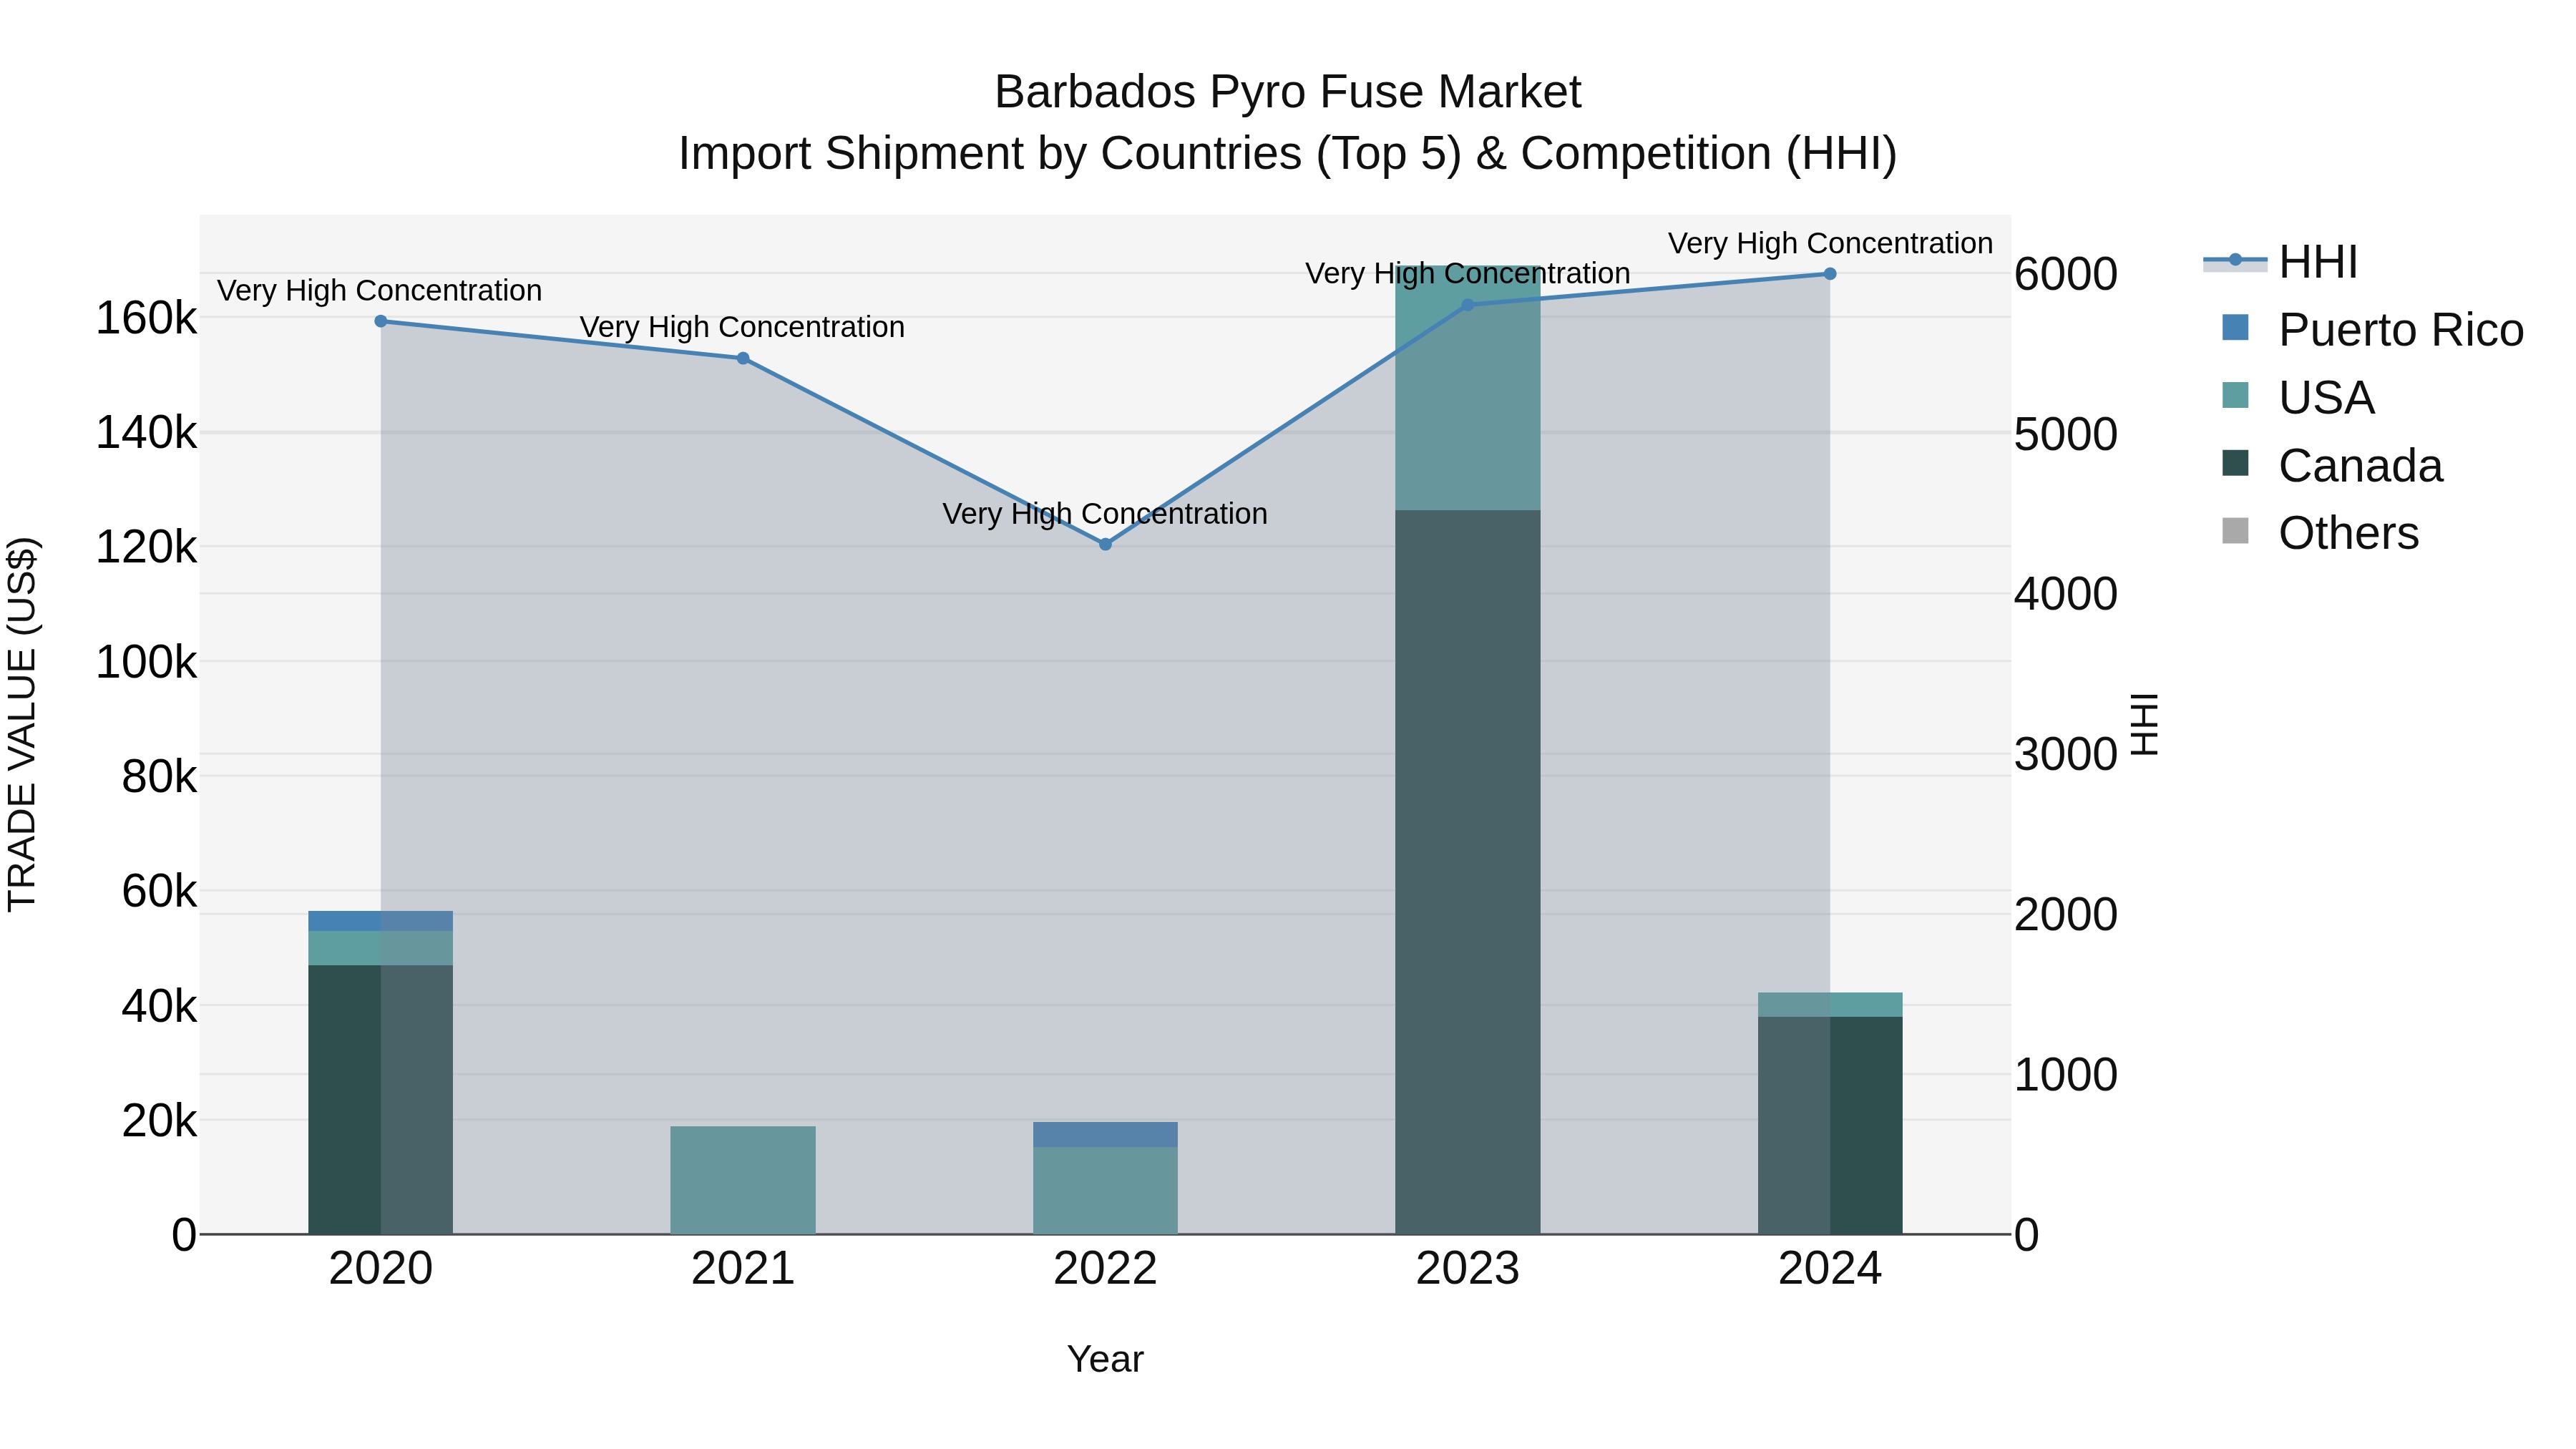Select the 2022 HHI data point

click(1105, 544)
